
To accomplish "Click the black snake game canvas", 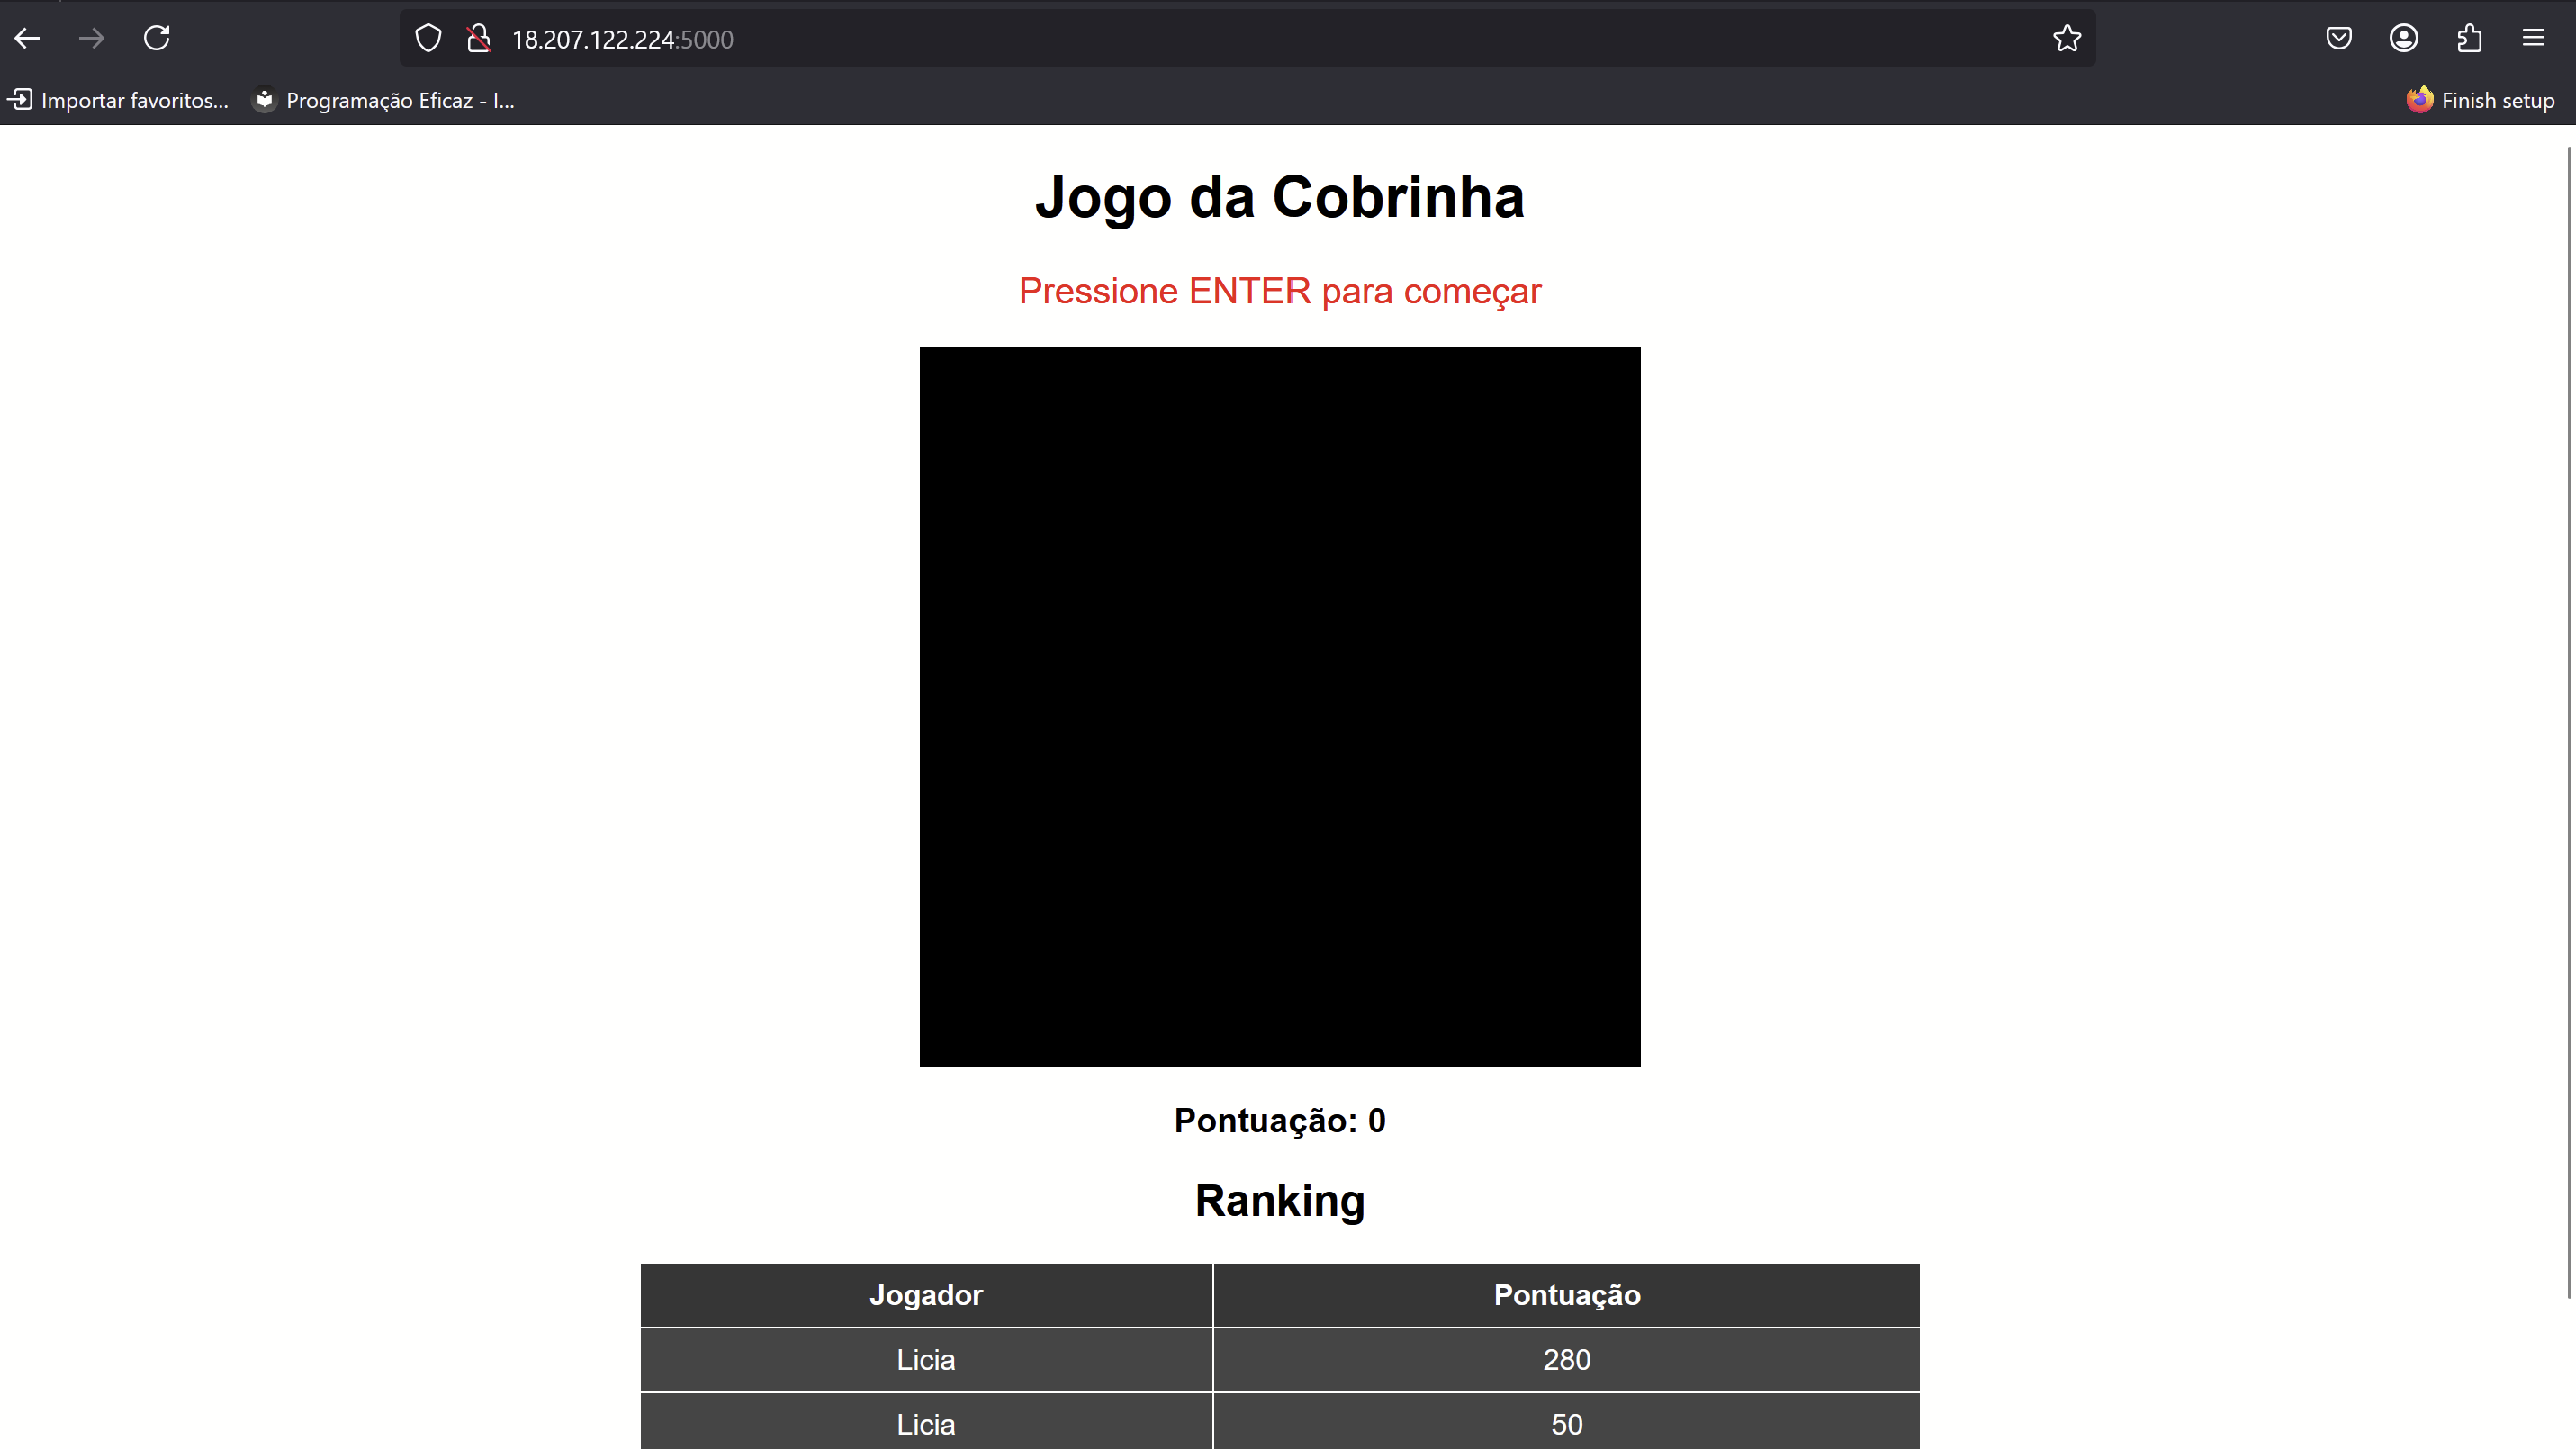I will pos(1279,706).
